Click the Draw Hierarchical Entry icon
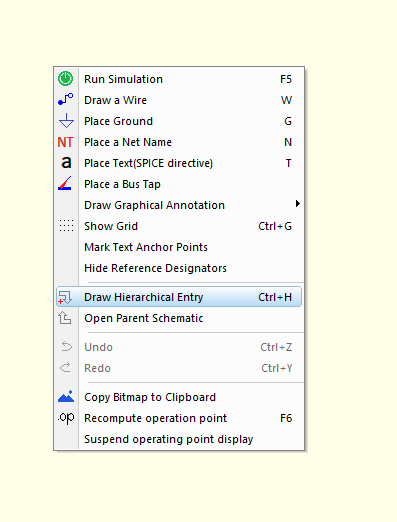 point(65,297)
